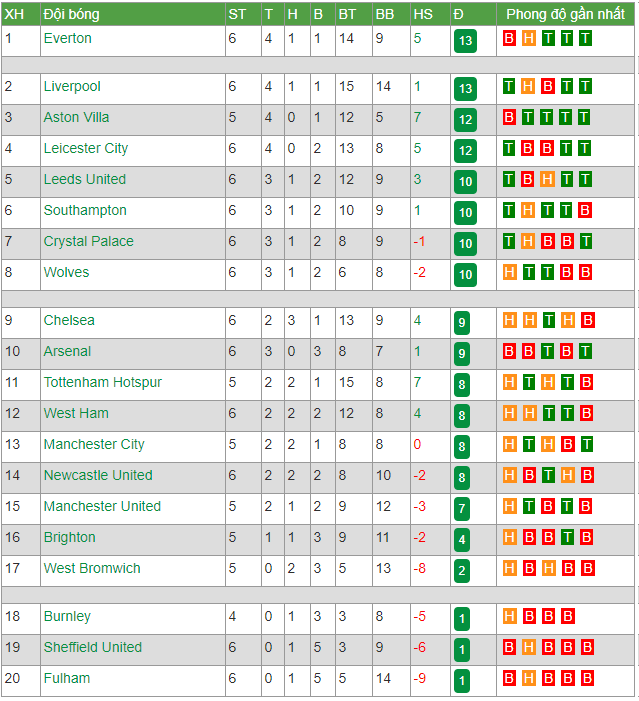Click Manchester City's red 0 goal difference

[x=417, y=444]
